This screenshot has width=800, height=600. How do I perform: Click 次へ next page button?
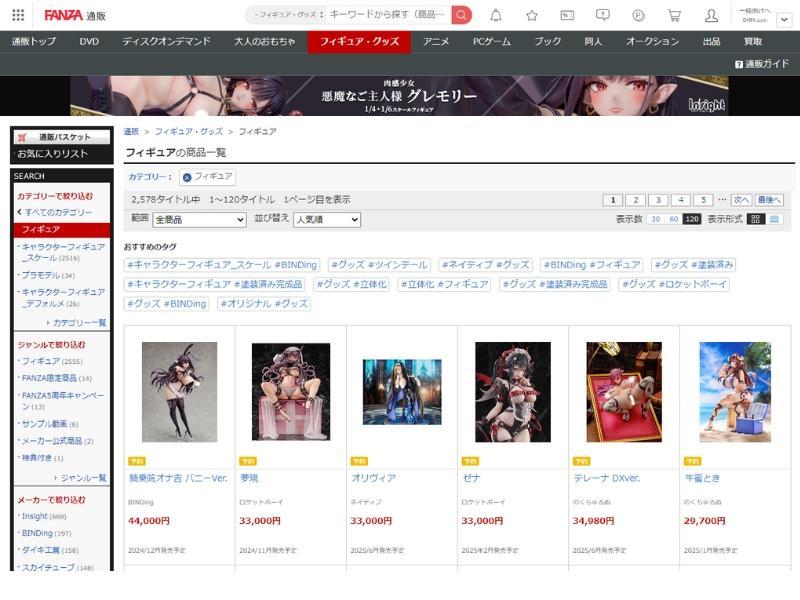[x=741, y=200]
